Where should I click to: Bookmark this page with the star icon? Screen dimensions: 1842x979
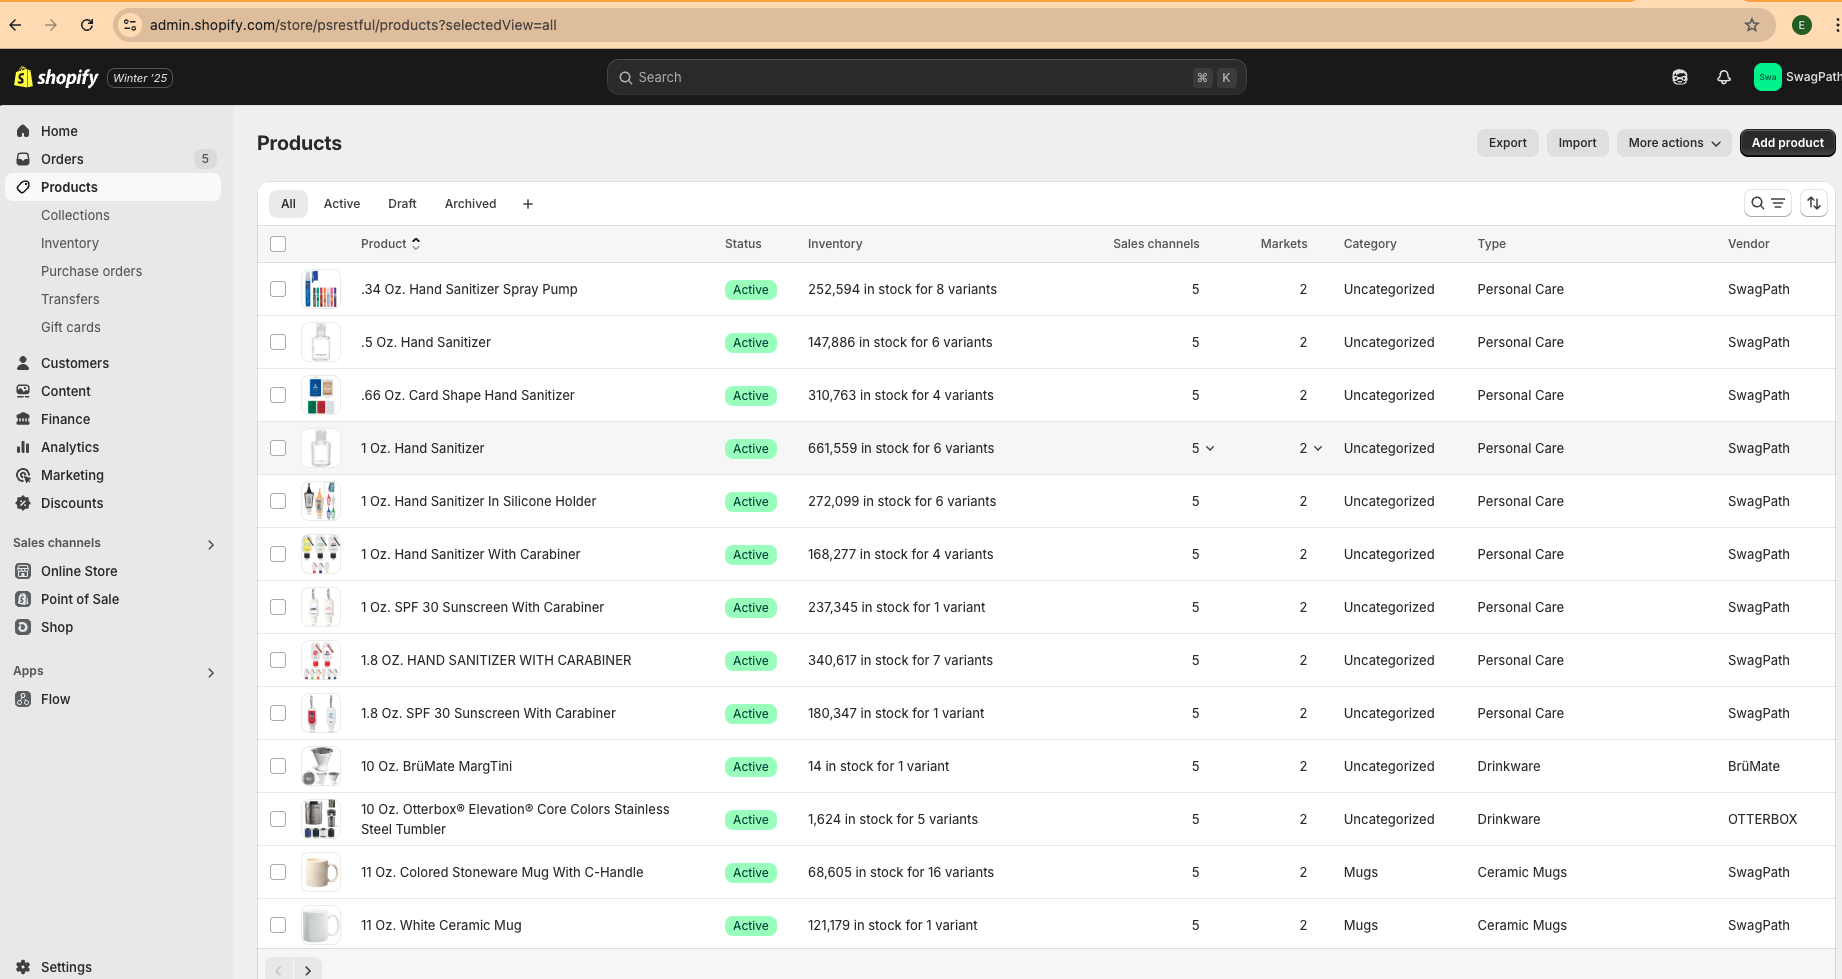[x=1752, y=25]
